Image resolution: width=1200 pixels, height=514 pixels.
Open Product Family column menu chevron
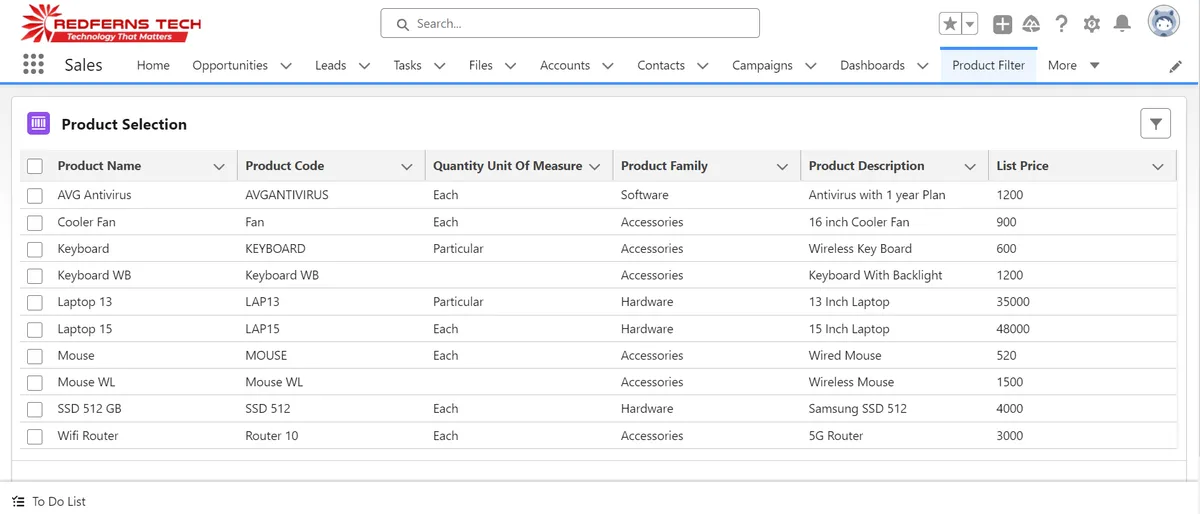(782, 166)
